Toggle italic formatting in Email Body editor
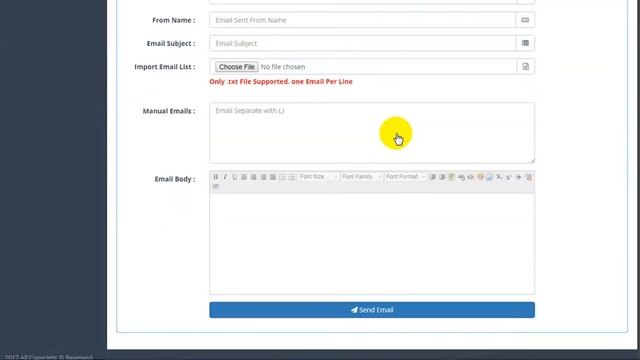 (x=225, y=177)
